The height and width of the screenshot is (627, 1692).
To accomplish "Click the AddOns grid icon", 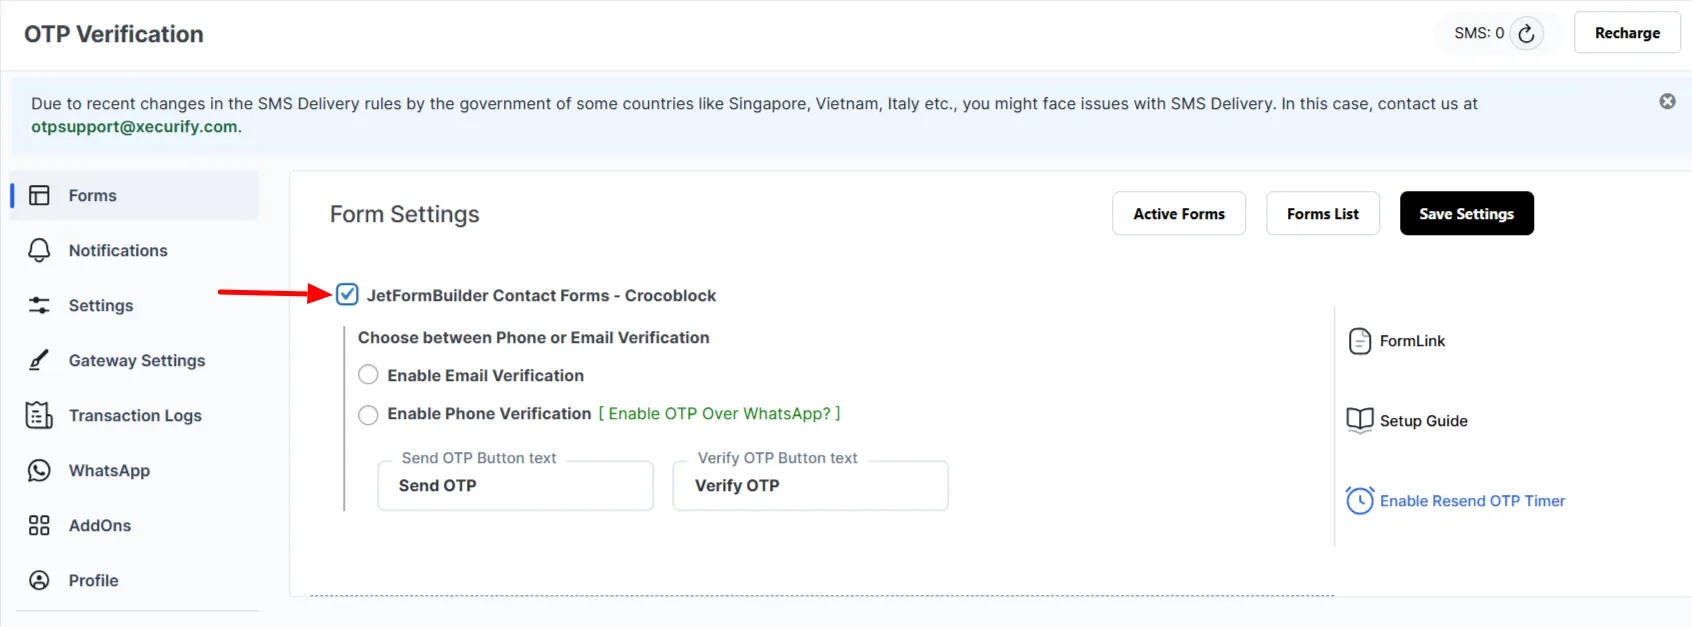I will pos(39,525).
